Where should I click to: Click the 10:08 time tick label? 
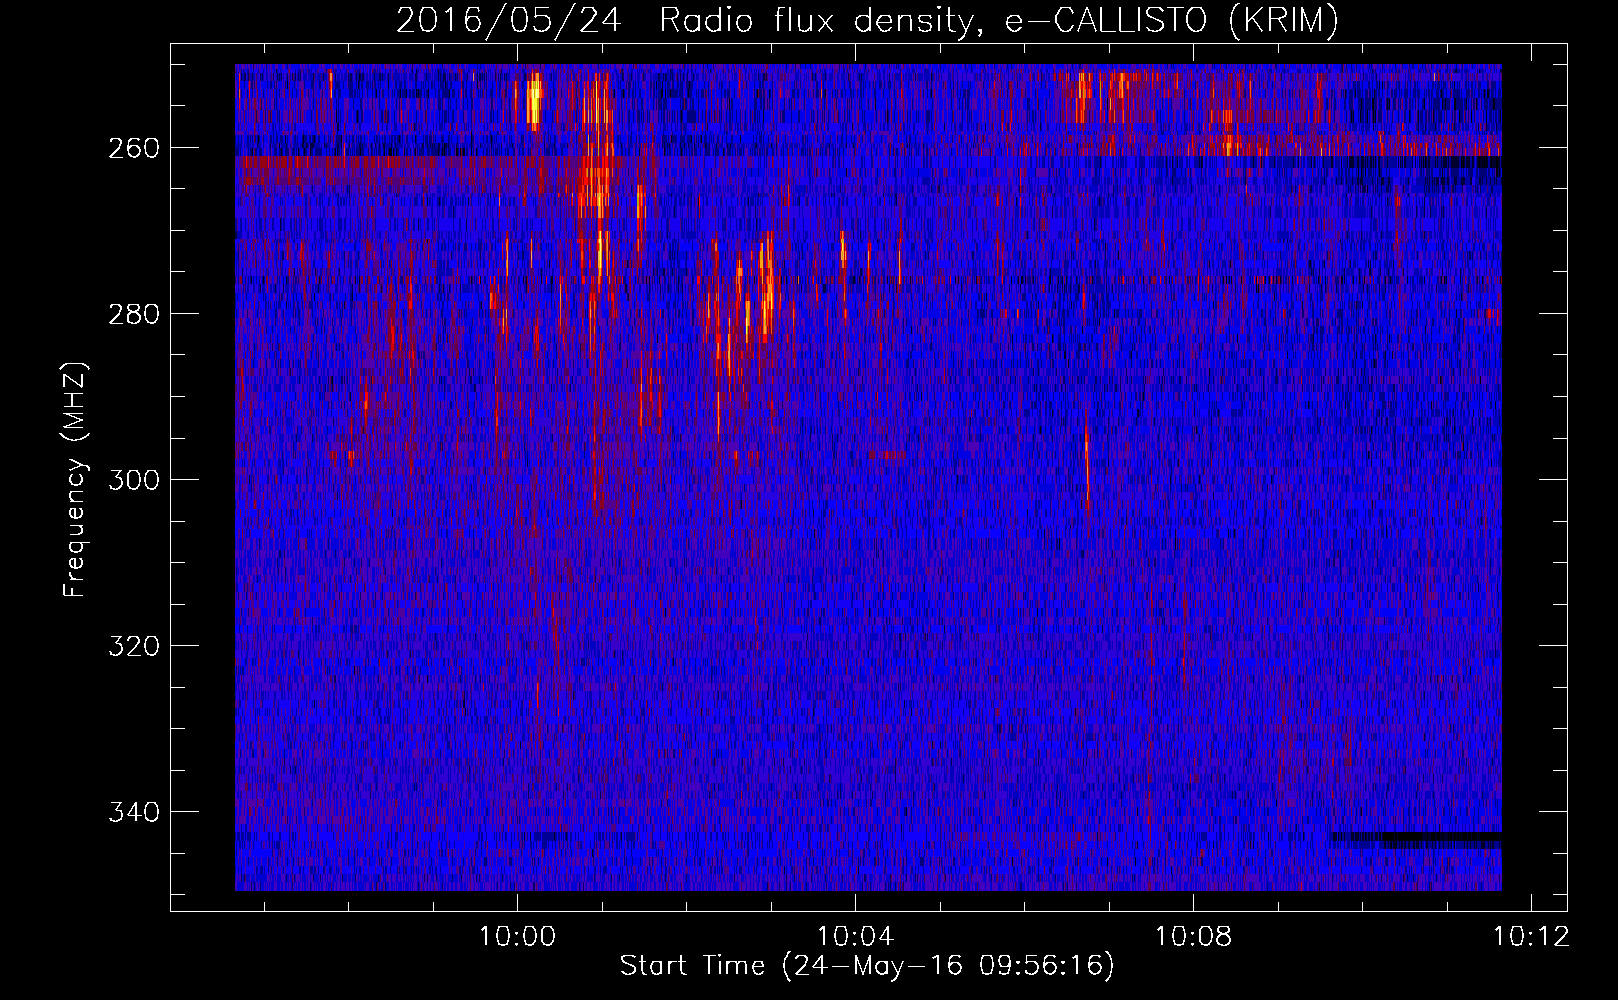1193,937
